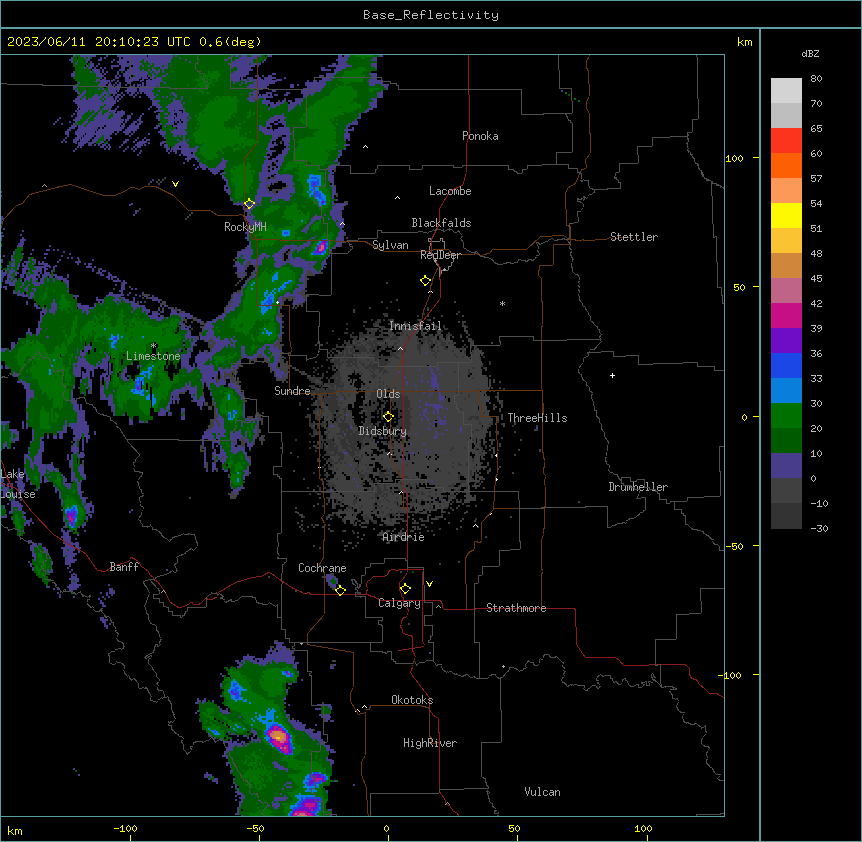Screen dimensions: 862x842
Task: Click the yellow diamond marker south of RedDeer
Action: 426,281
